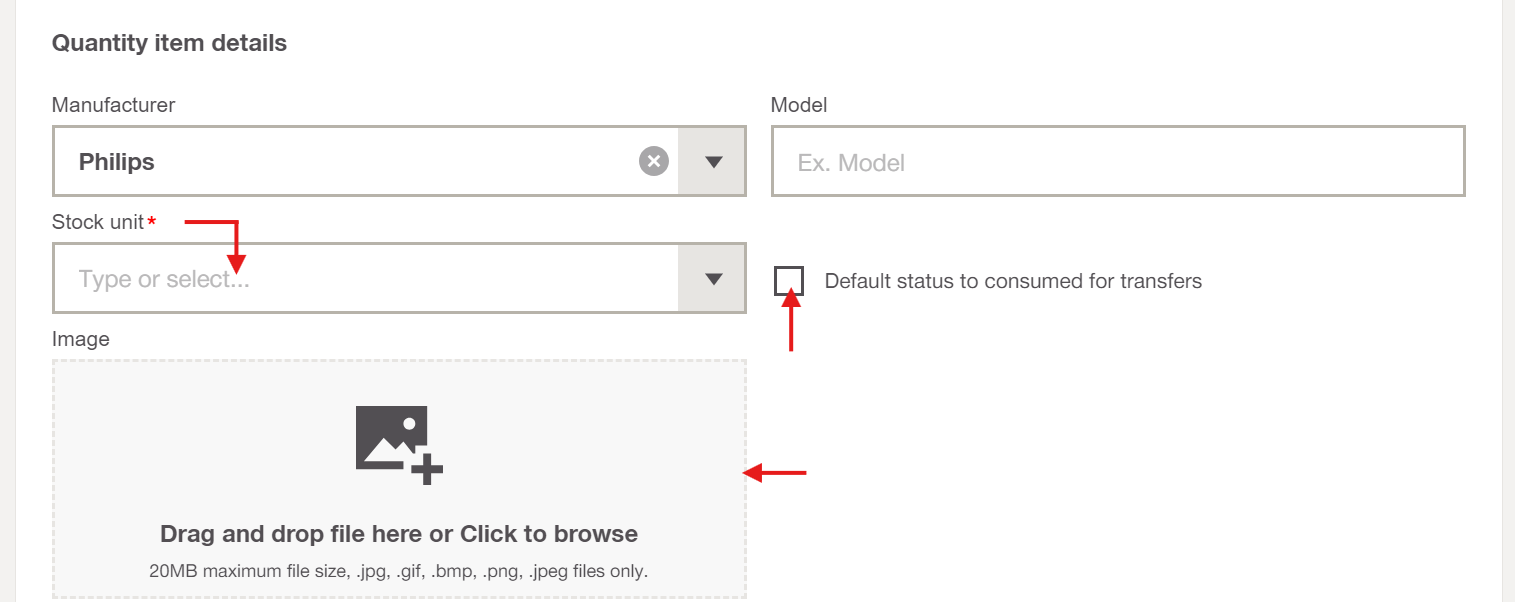Focus the Stock unit 'Type or select' field
The width and height of the screenshot is (1515, 602).
click(366, 279)
